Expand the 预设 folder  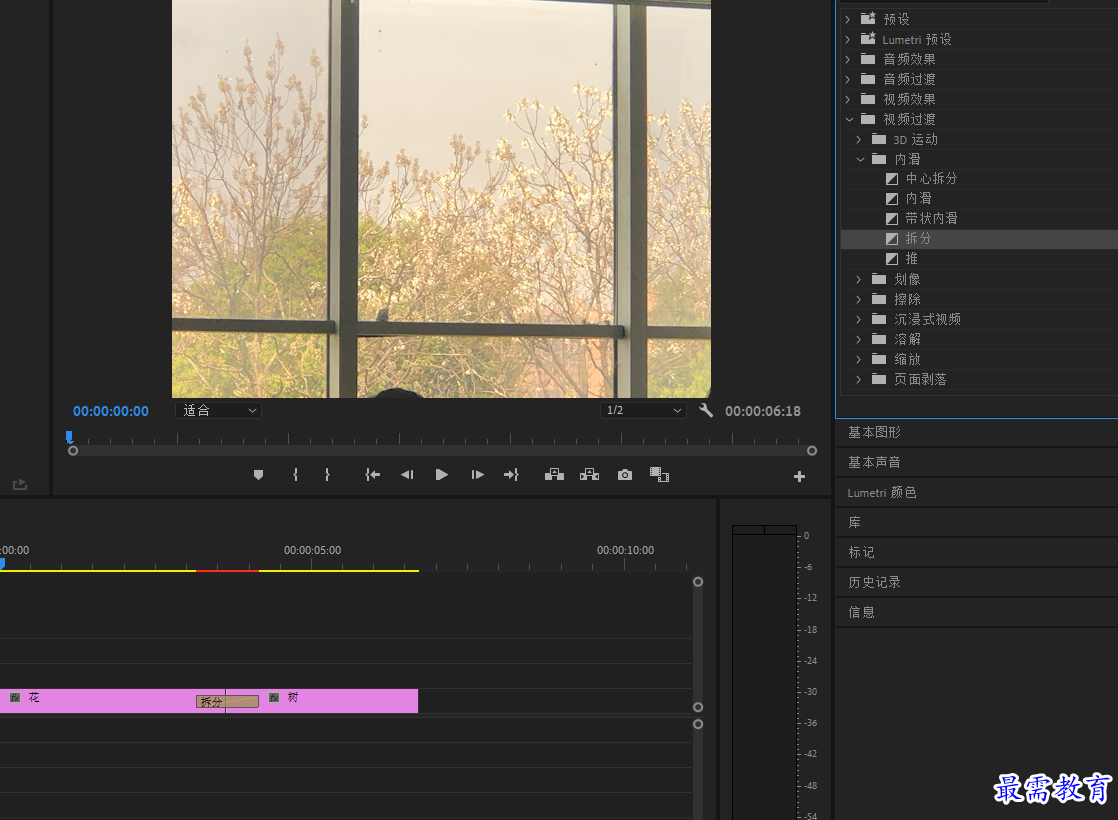[x=848, y=19]
